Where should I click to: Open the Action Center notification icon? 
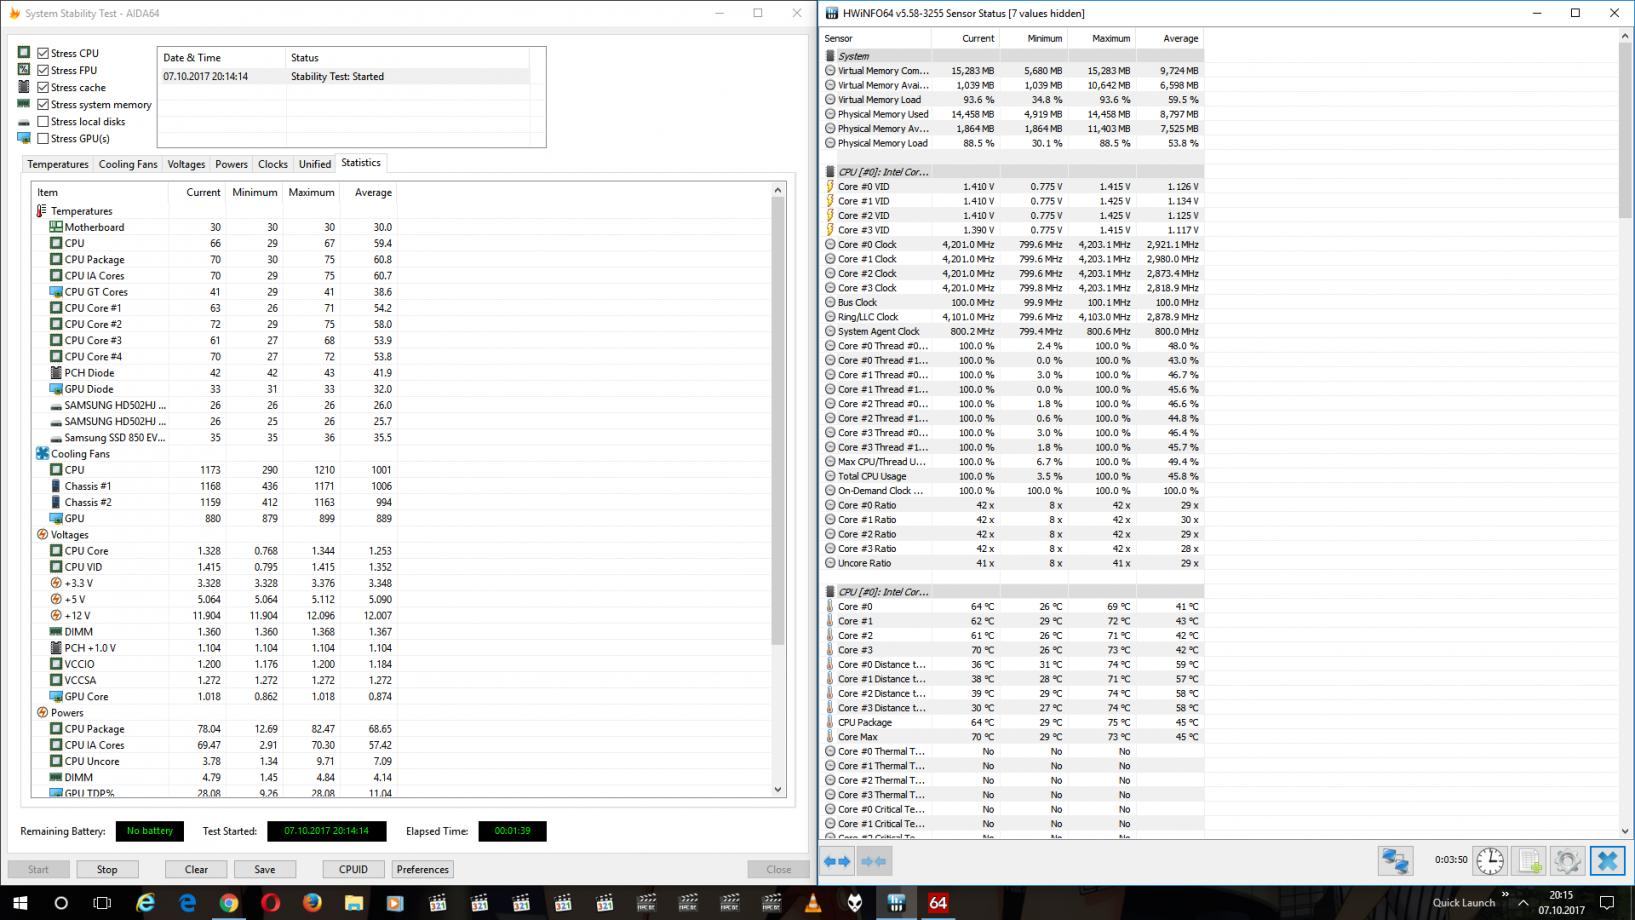1607,903
